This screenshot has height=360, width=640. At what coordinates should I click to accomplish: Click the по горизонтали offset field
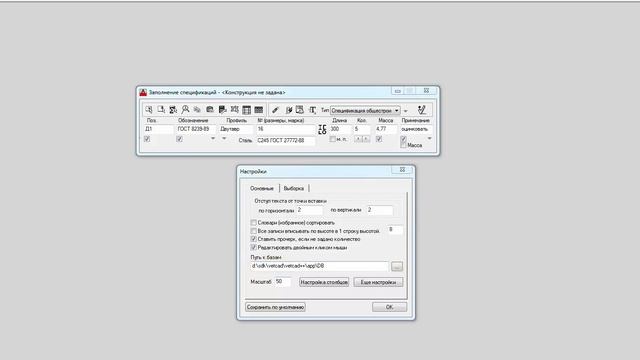310,210
